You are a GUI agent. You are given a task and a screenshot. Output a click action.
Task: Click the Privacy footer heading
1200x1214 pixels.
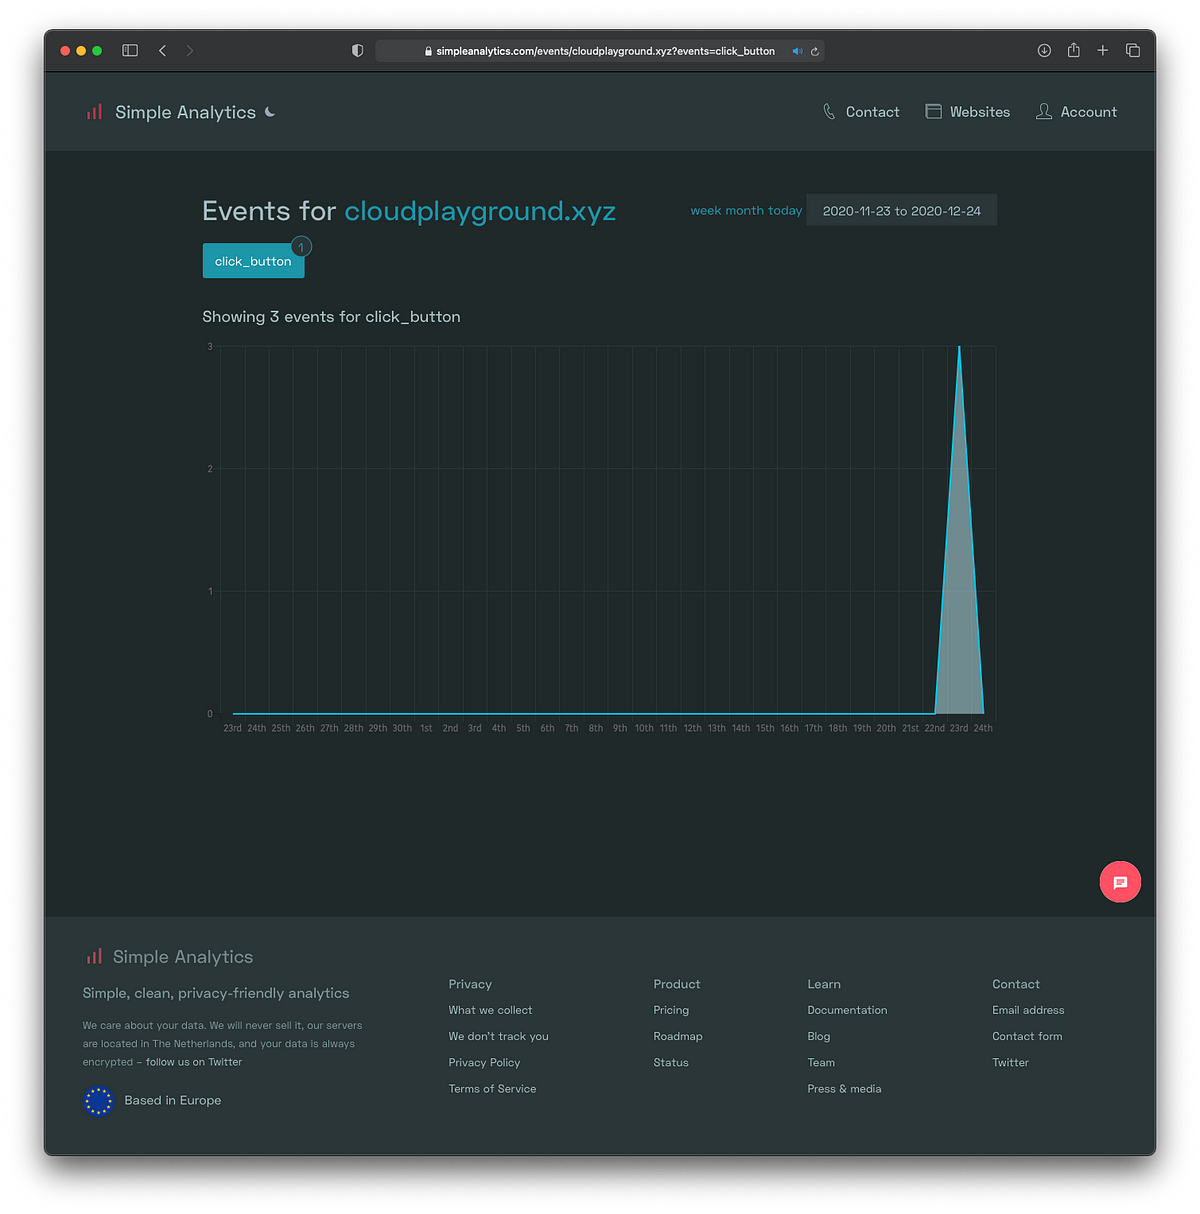coord(470,984)
